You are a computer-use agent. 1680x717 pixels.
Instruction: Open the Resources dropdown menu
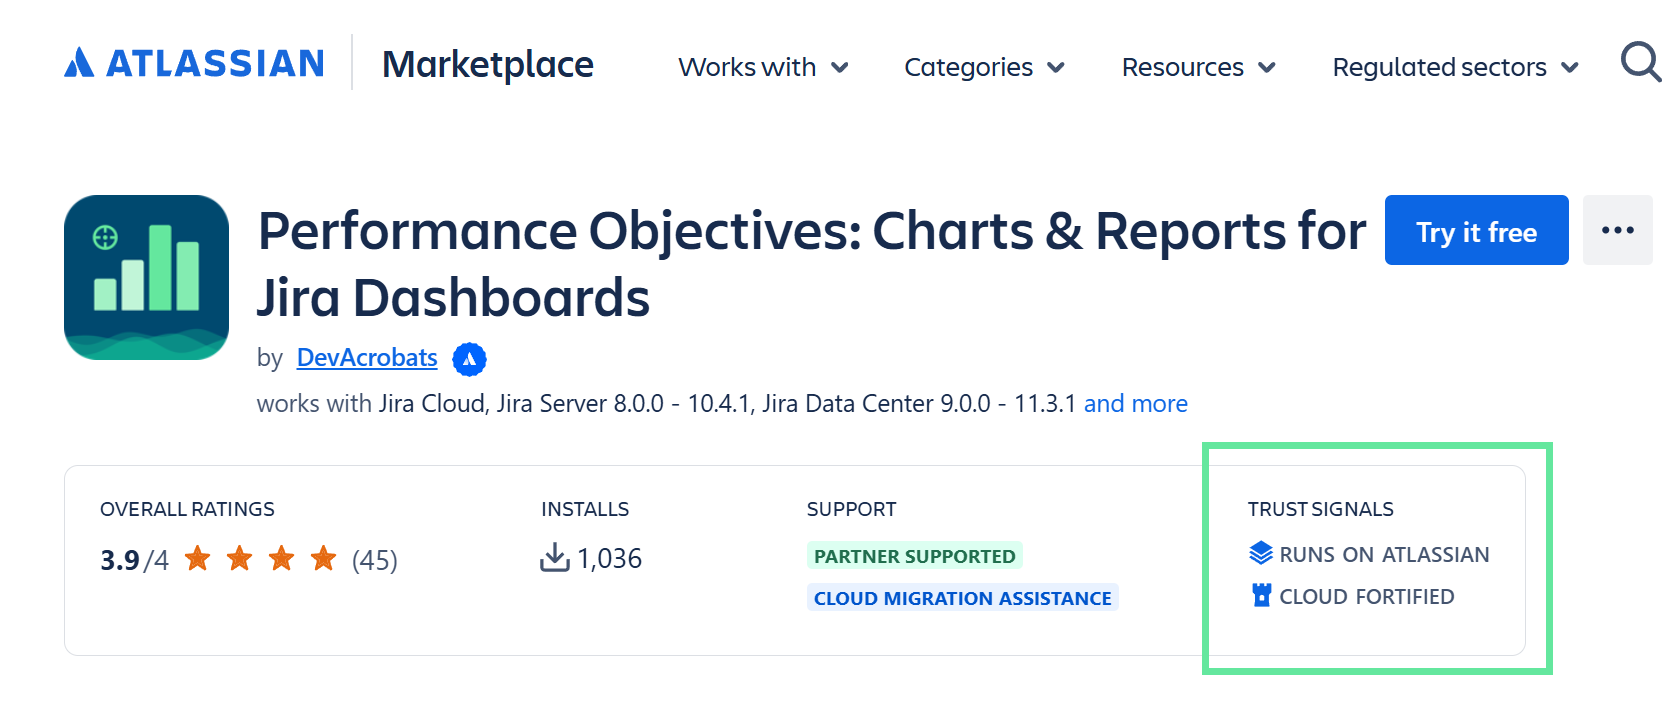pos(1199,67)
